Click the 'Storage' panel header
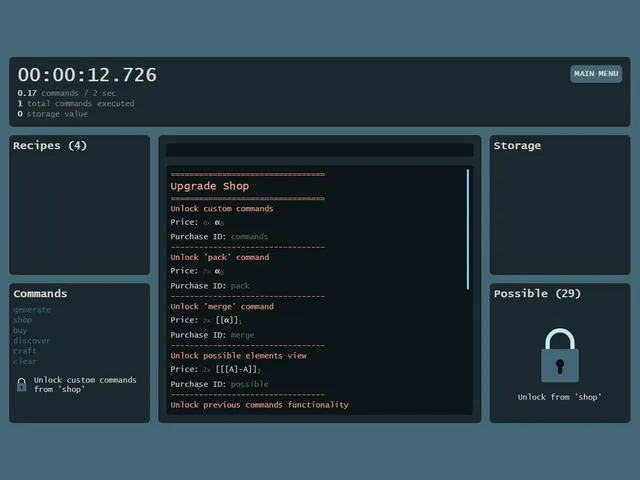Viewport: 640px width, 480px height. click(x=517, y=146)
